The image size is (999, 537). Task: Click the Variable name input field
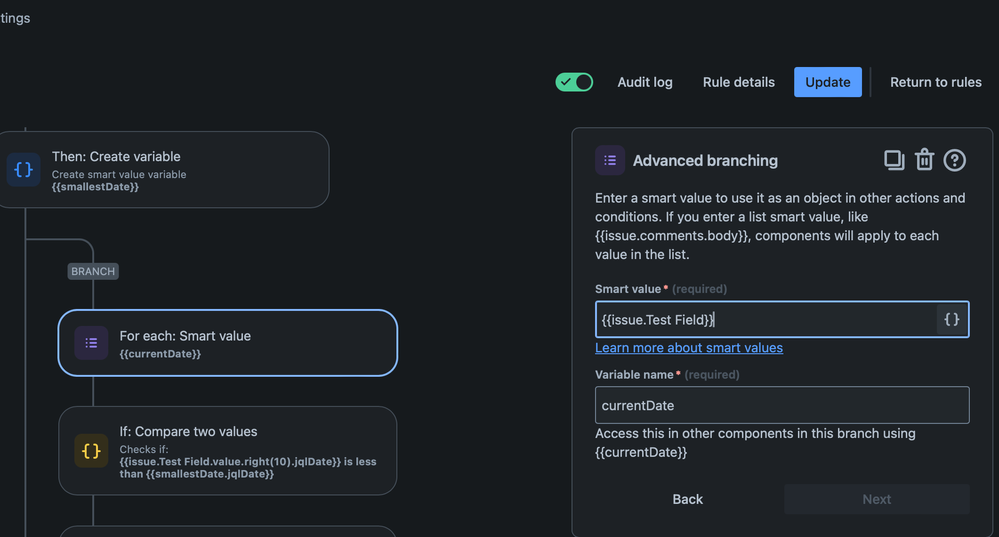click(782, 405)
